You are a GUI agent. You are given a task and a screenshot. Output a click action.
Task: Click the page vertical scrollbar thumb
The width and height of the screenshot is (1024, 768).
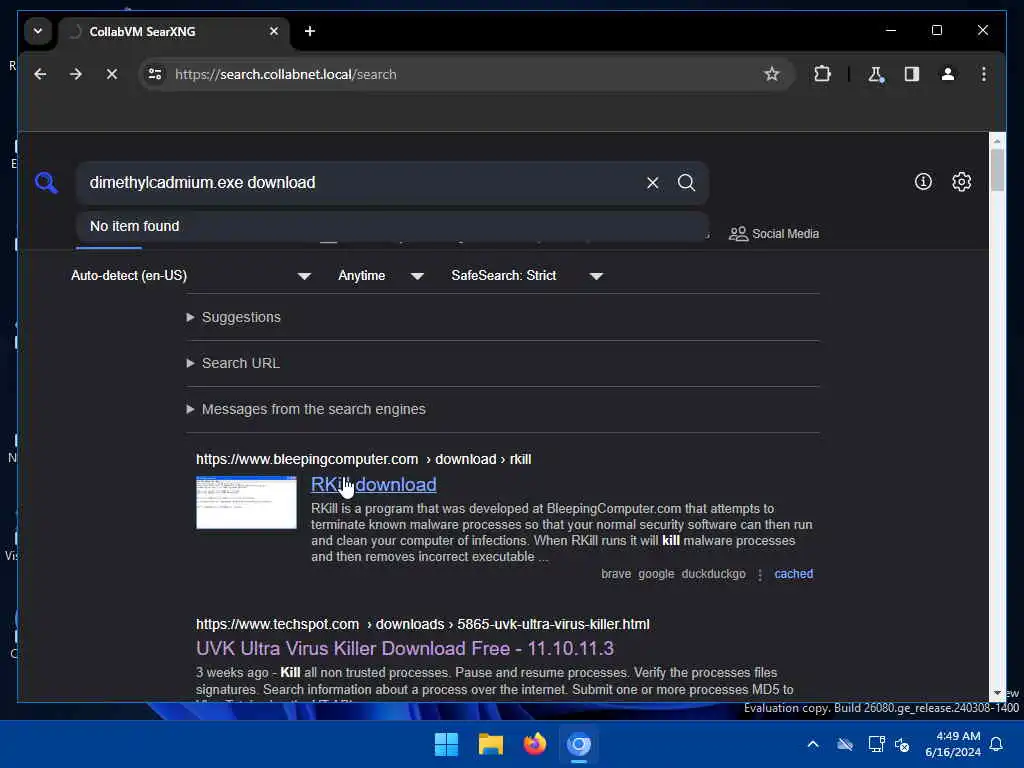(x=997, y=170)
